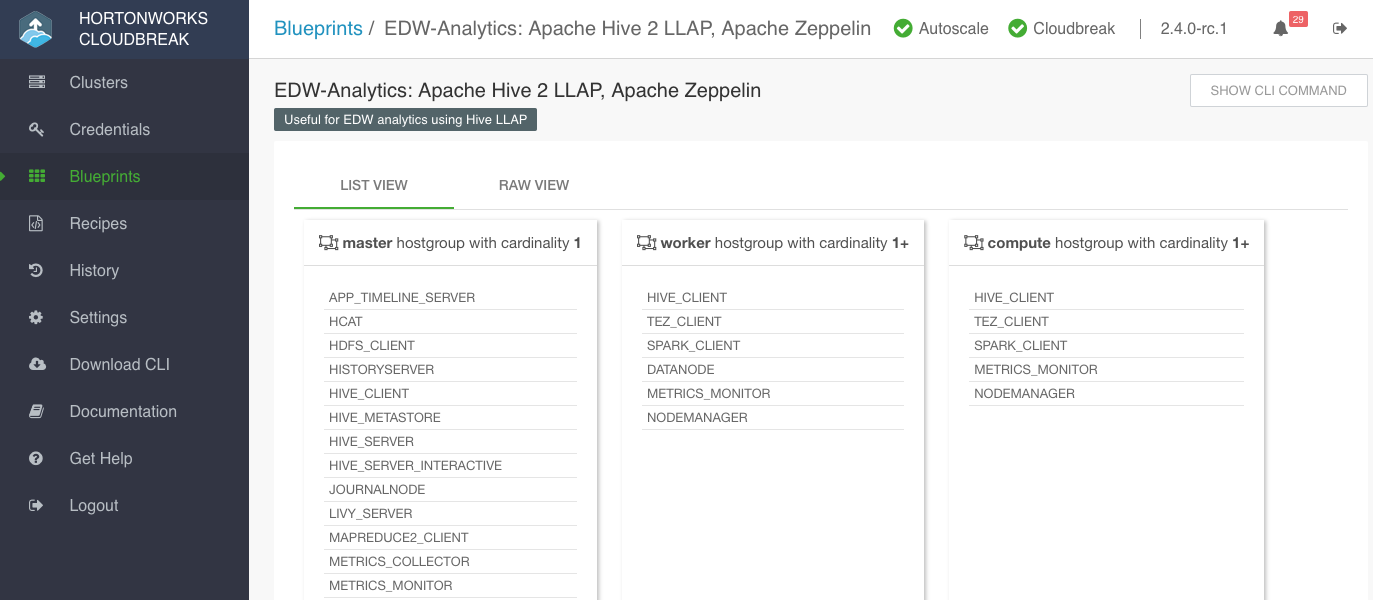Click SPARK_CLIENT in worker hostgroup
Viewport: 1373px width, 600px height.
click(694, 345)
